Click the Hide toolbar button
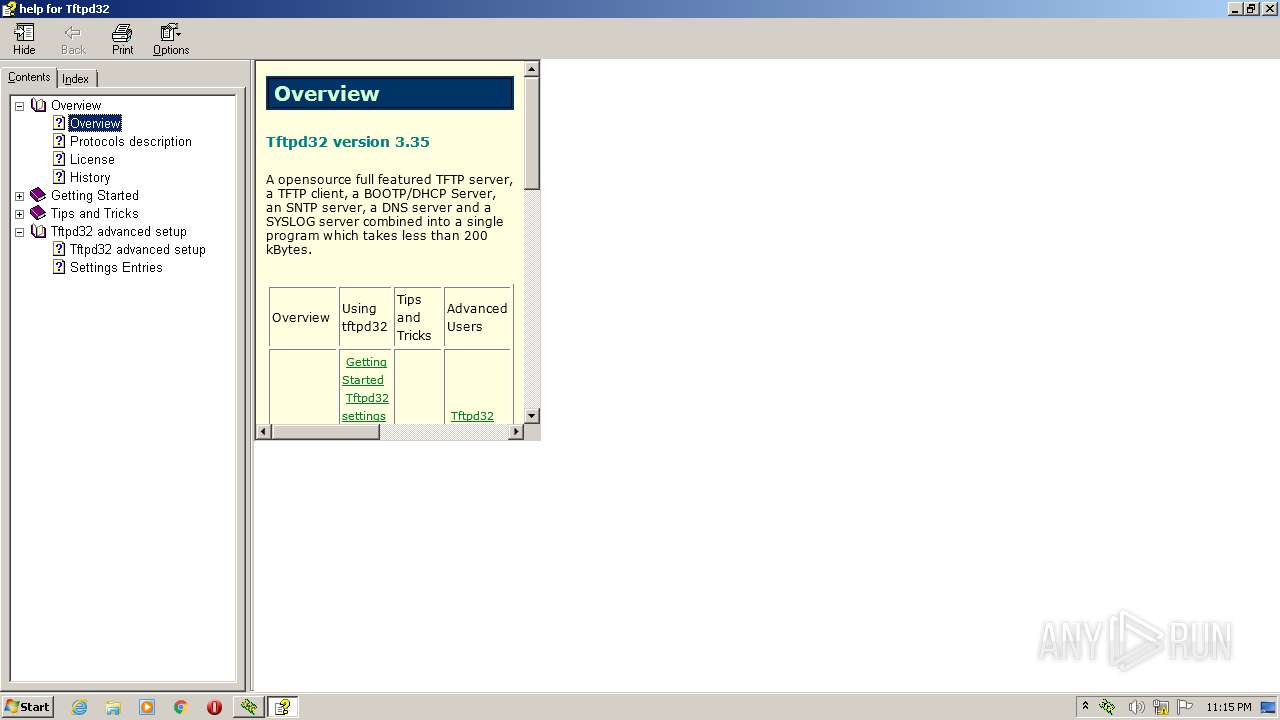Image resolution: width=1280 pixels, height=720 pixels. point(24,40)
